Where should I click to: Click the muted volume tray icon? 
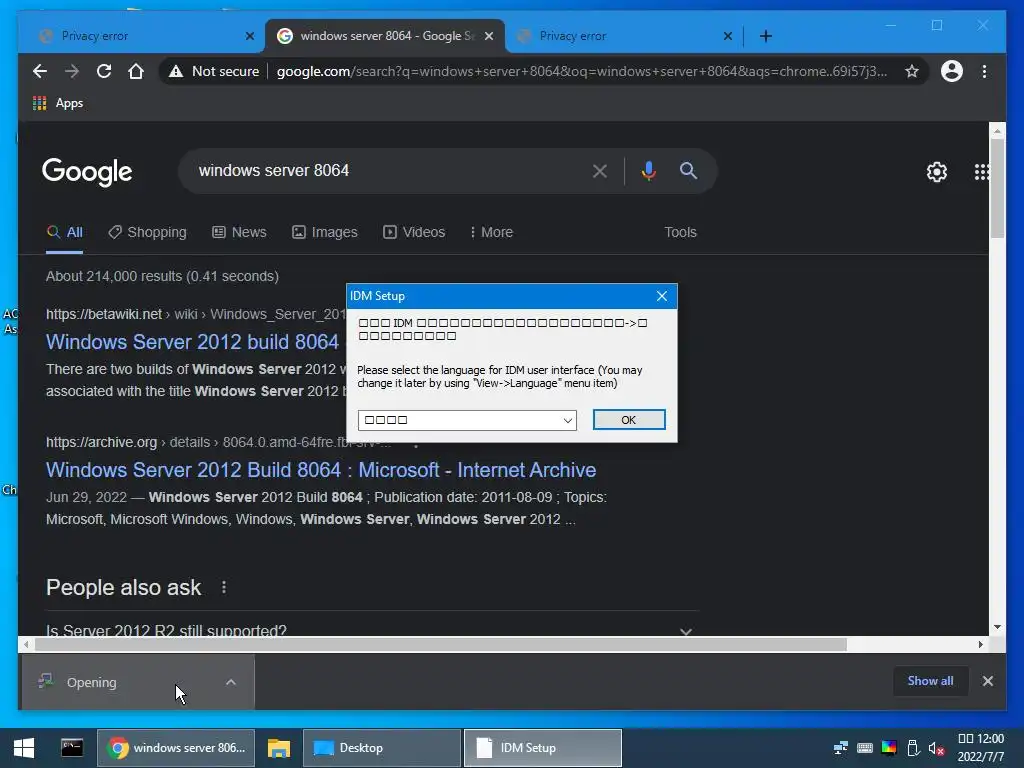(936, 748)
